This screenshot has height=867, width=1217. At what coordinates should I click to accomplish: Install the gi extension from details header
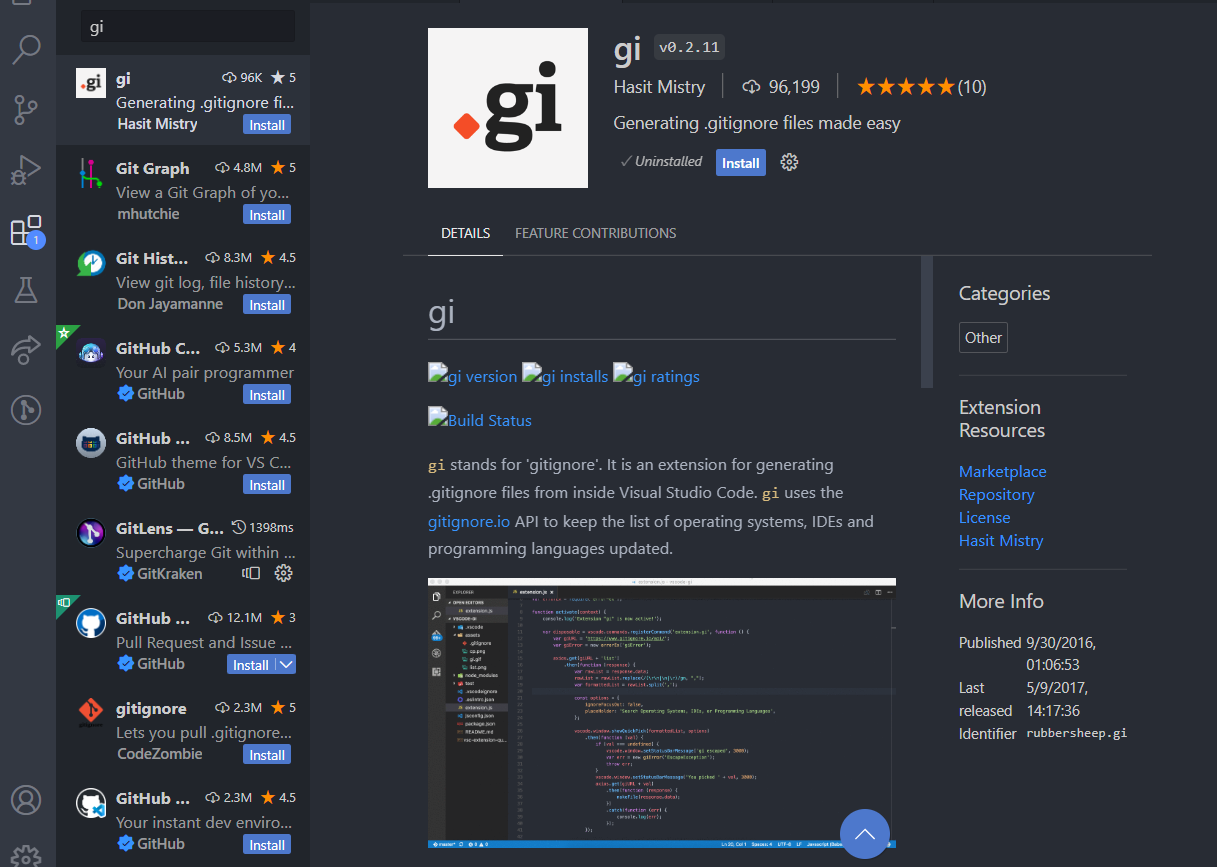pos(740,163)
